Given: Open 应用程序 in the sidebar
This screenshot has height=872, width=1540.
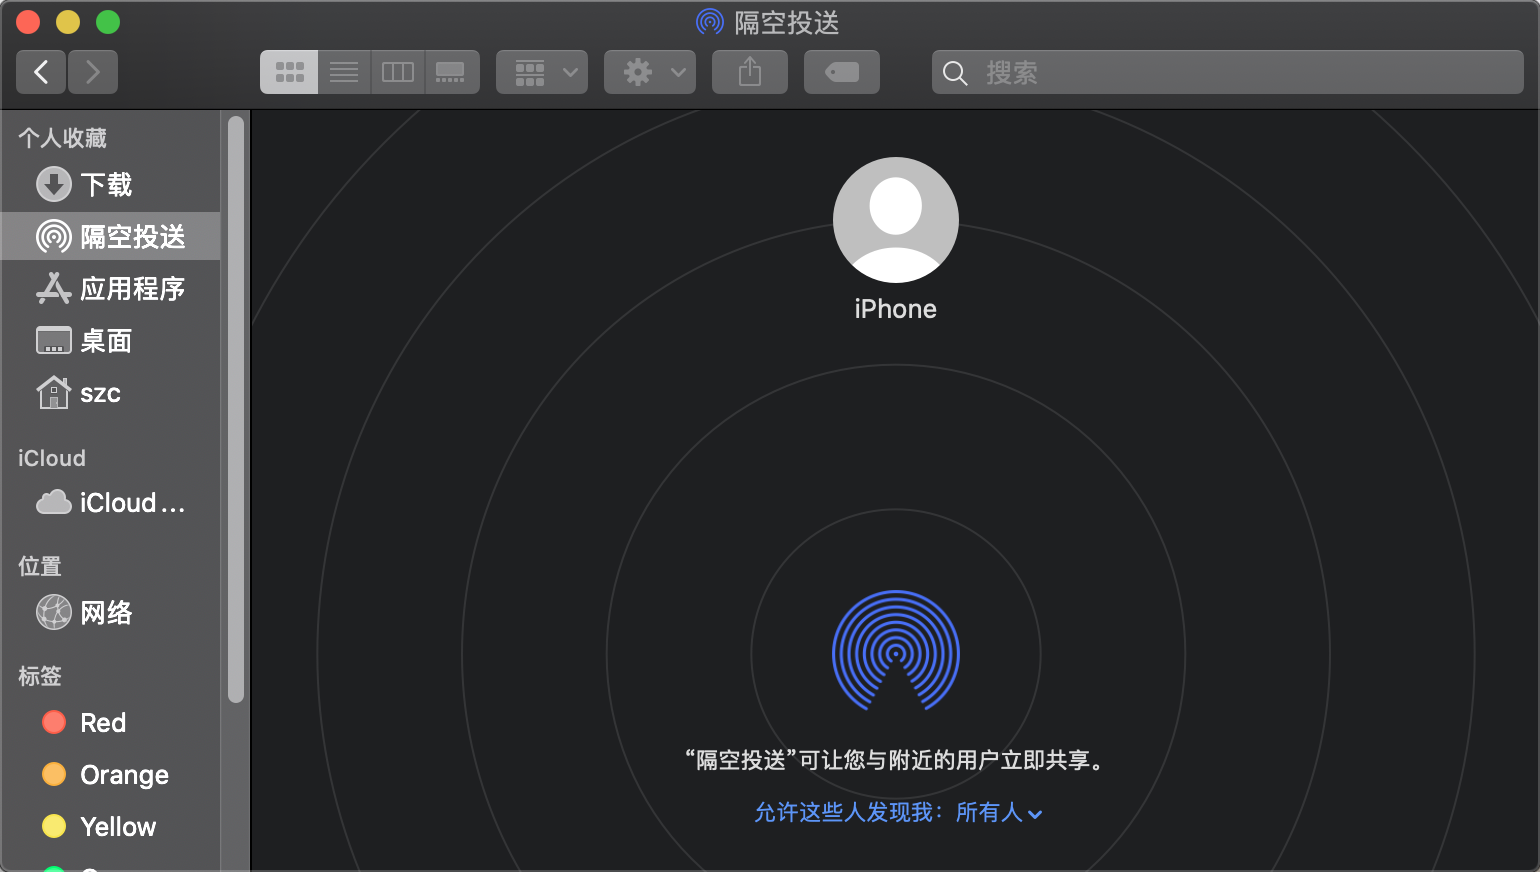Looking at the screenshot, I should point(111,288).
